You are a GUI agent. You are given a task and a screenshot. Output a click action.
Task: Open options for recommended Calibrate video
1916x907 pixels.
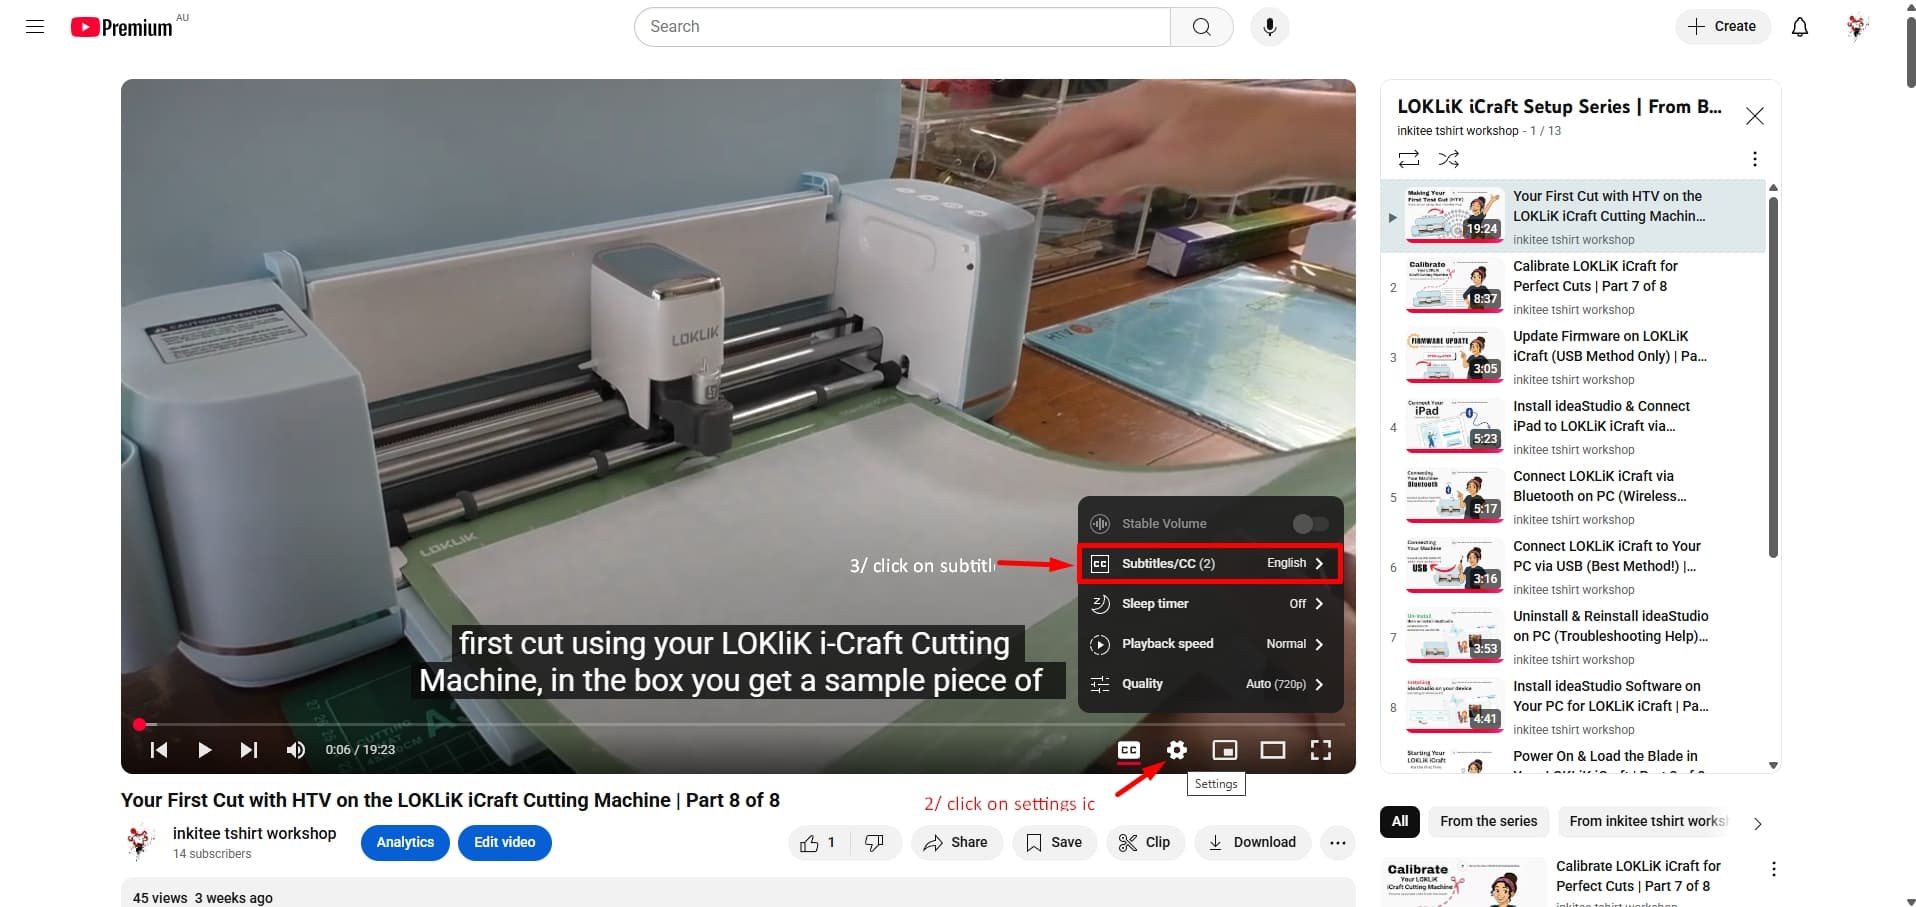[x=1774, y=870]
